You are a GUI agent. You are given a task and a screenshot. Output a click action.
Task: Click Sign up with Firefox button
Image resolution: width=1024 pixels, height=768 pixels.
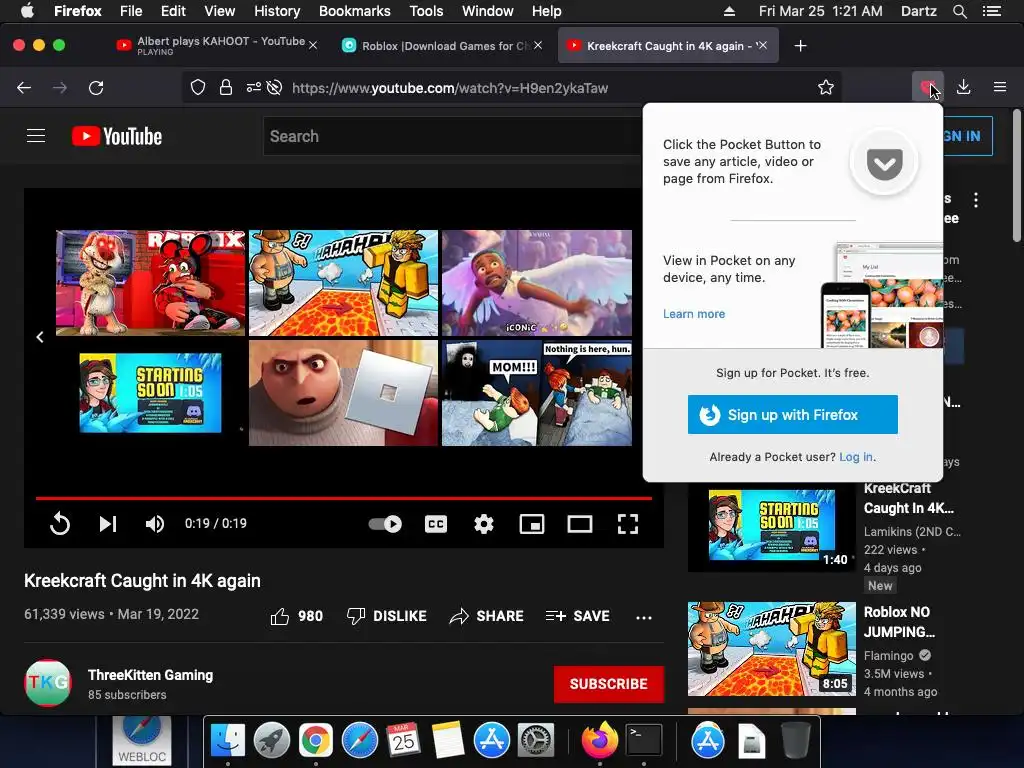click(792, 415)
